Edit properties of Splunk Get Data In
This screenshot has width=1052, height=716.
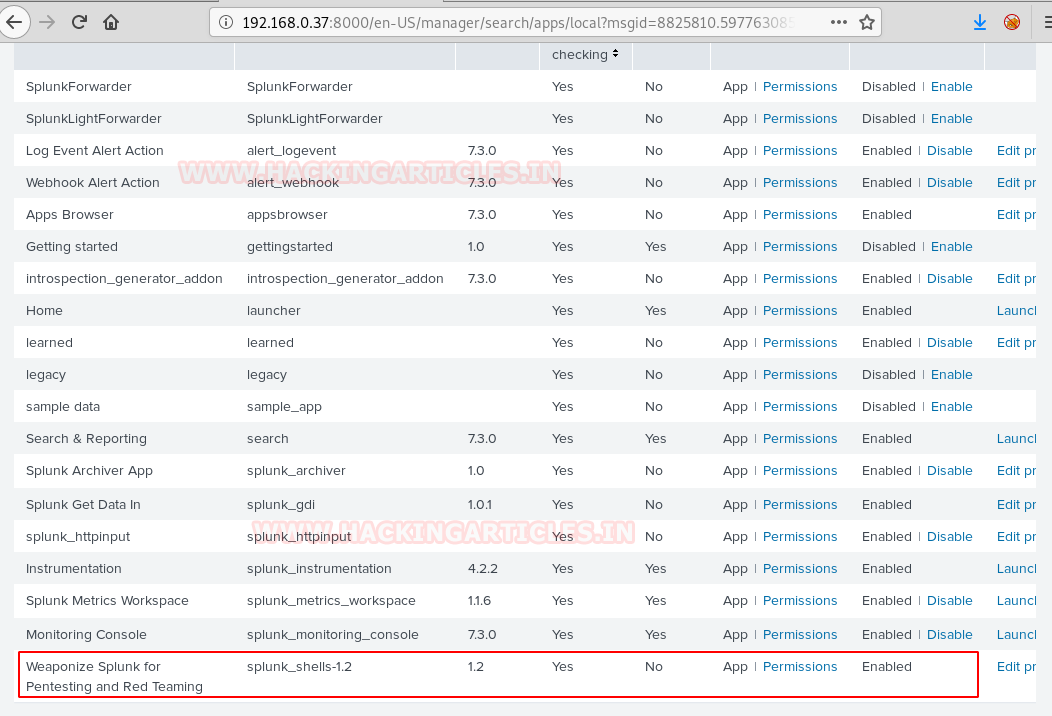tap(1016, 505)
